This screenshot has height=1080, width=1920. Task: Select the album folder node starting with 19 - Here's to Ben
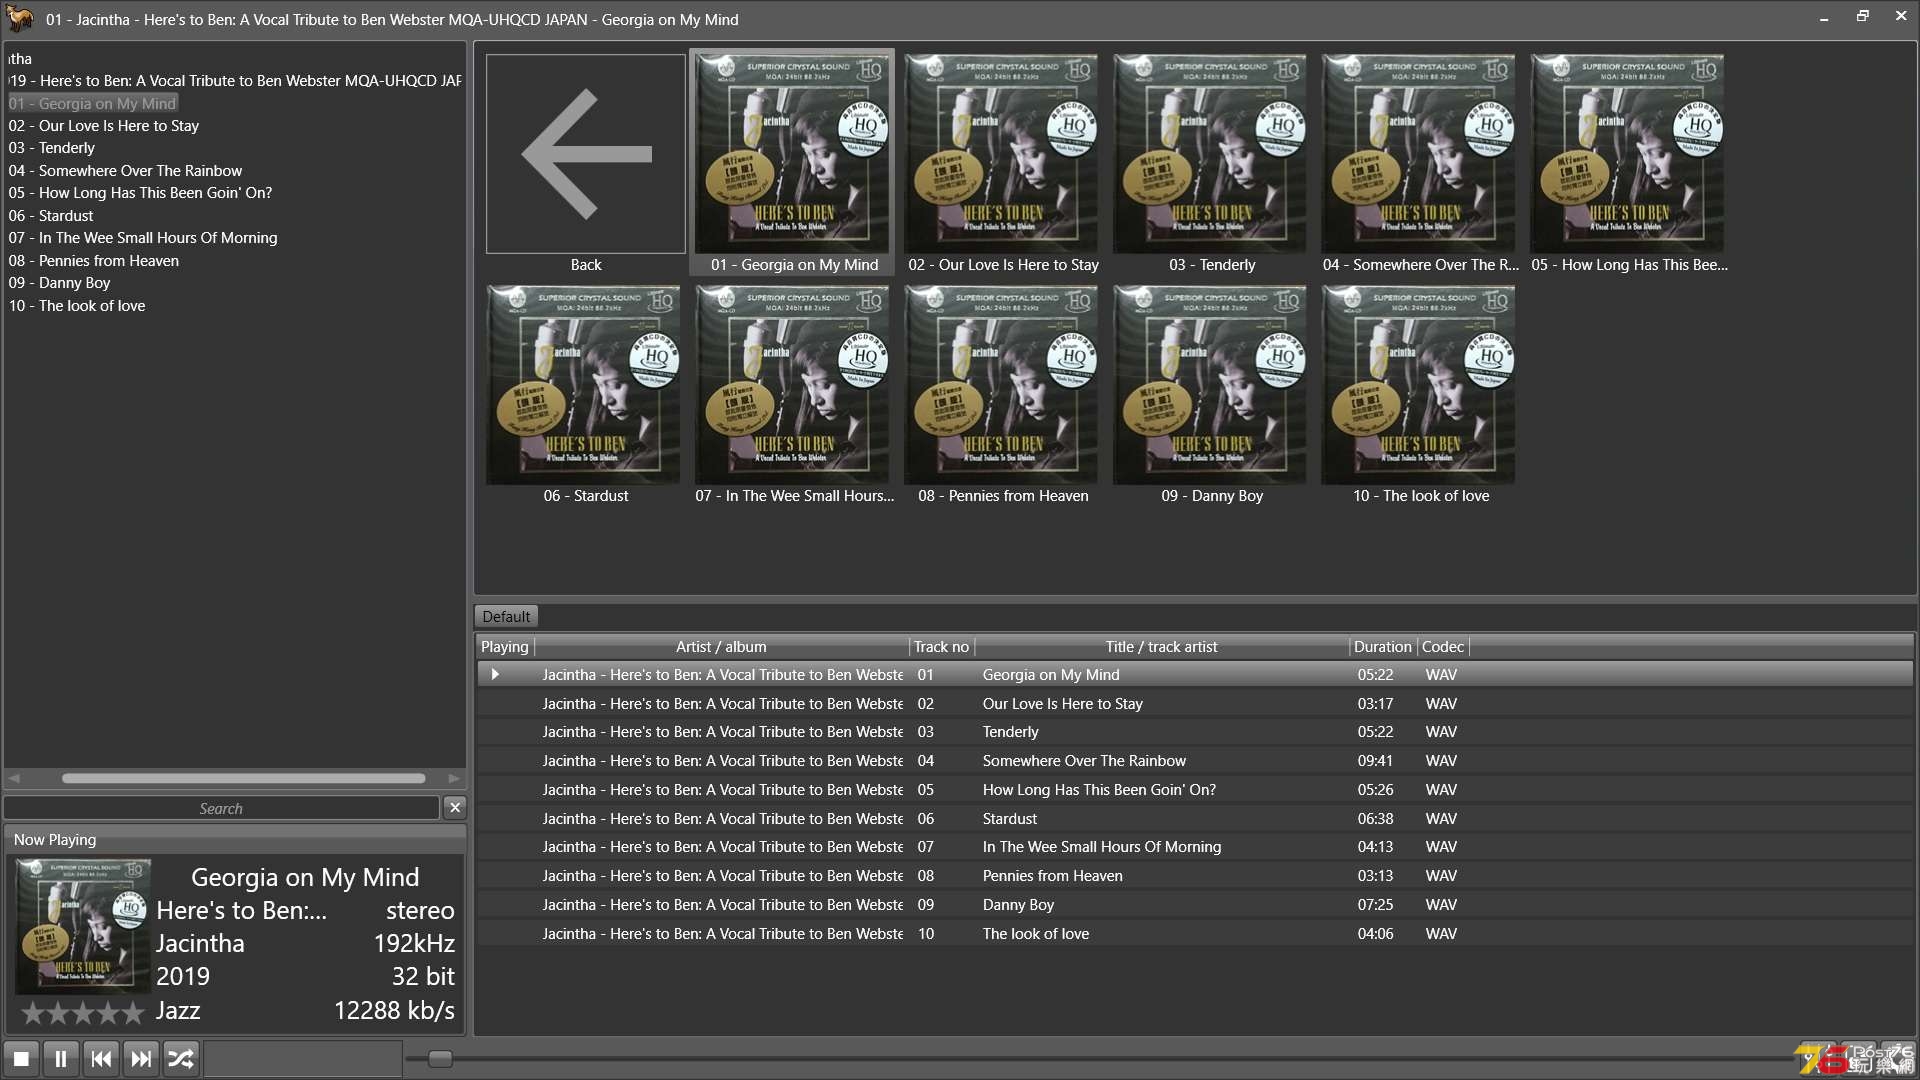coord(235,81)
